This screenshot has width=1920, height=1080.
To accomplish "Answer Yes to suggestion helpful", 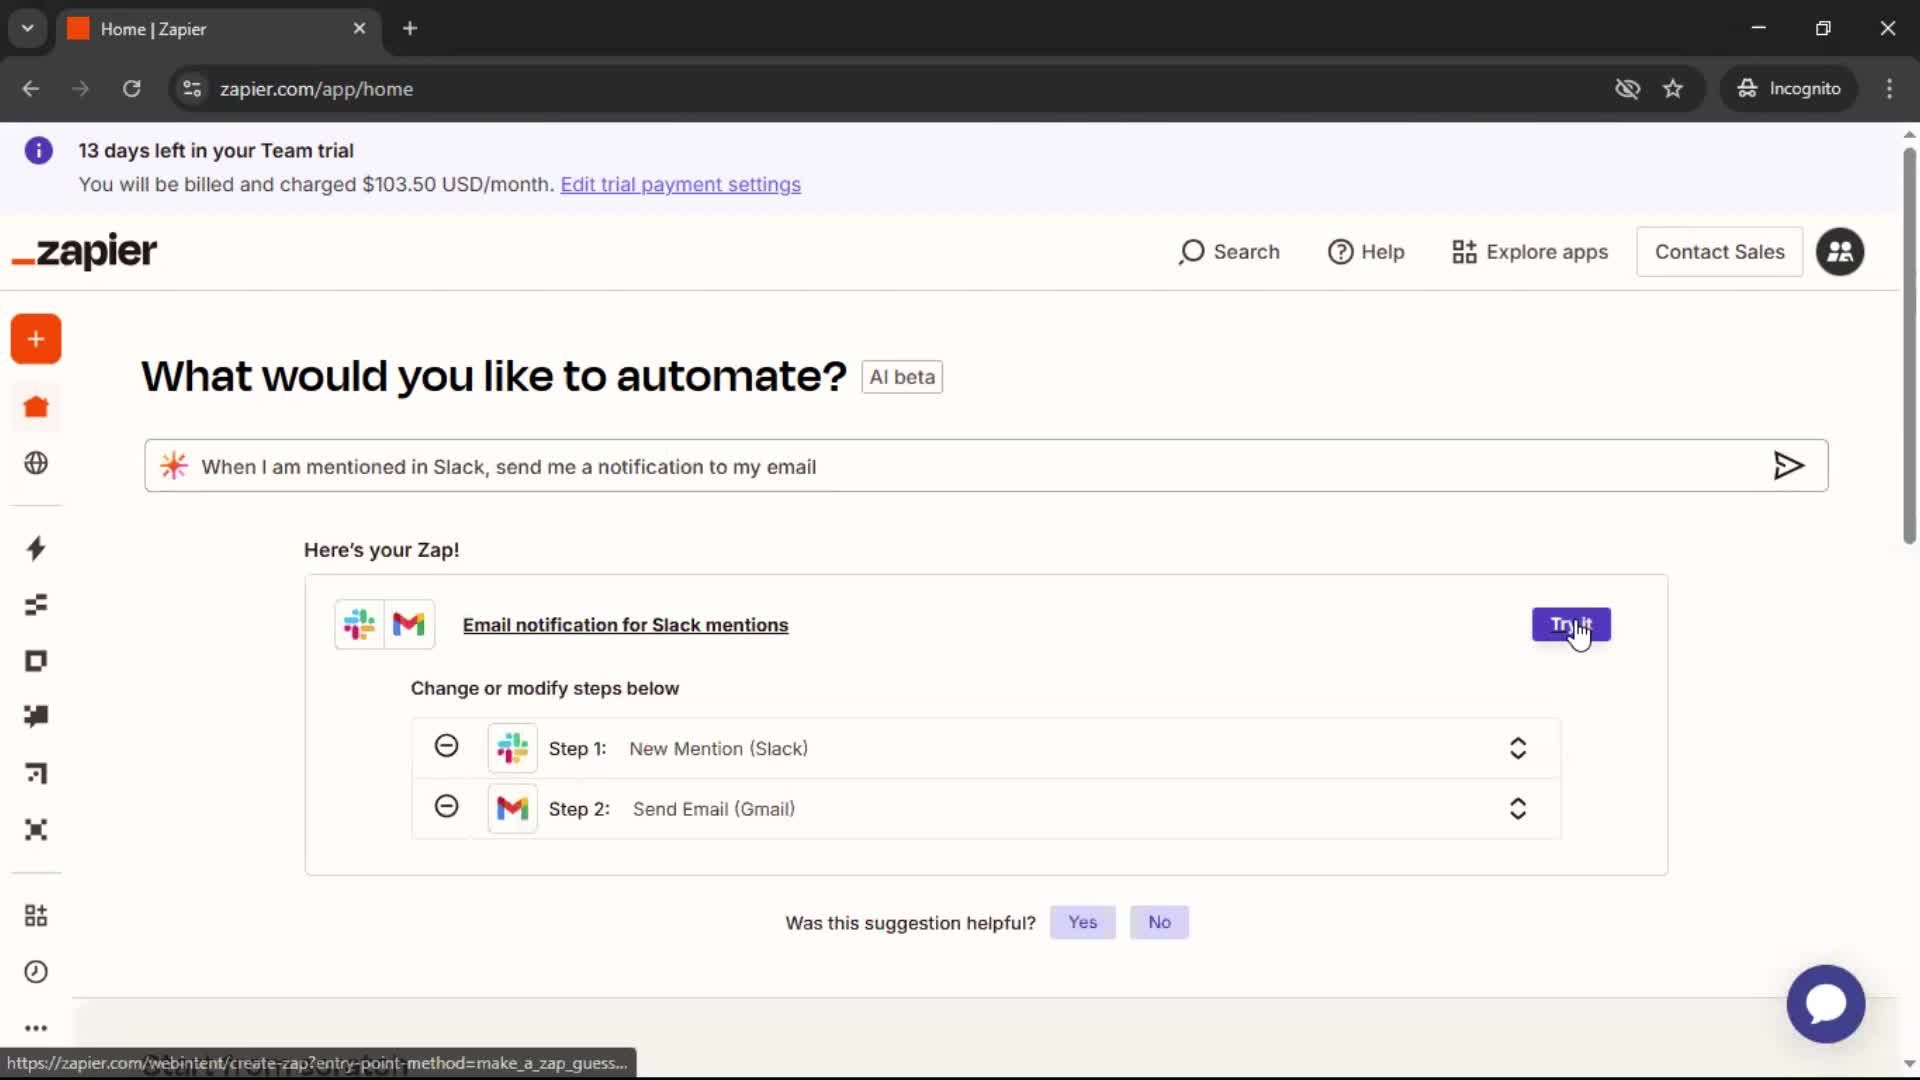I will (x=1082, y=922).
